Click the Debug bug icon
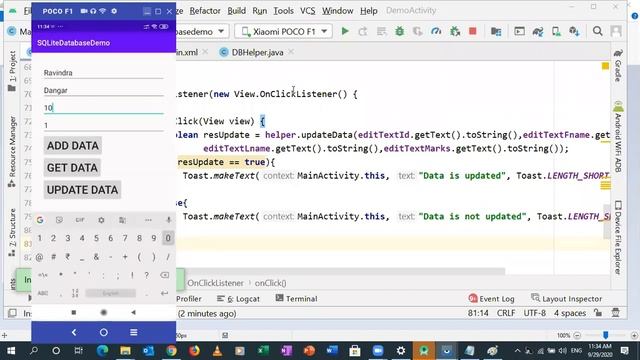Viewport: 640px width, 360px height. click(400, 31)
